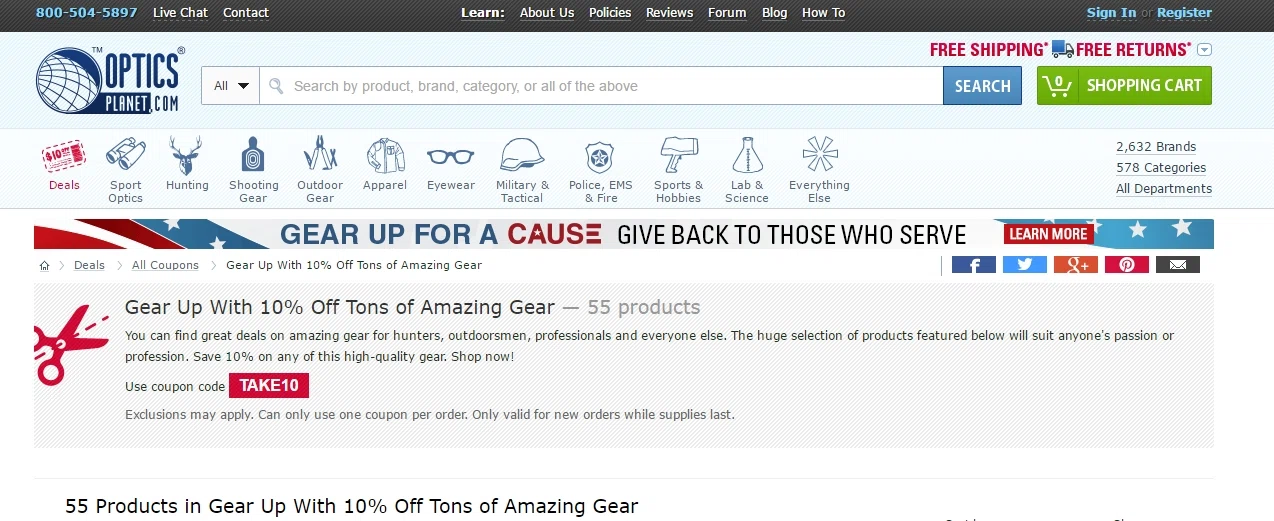Open the All Departments link
Screen dimensions: 1274x521
pyautogui.click(x=1164, y=189)
